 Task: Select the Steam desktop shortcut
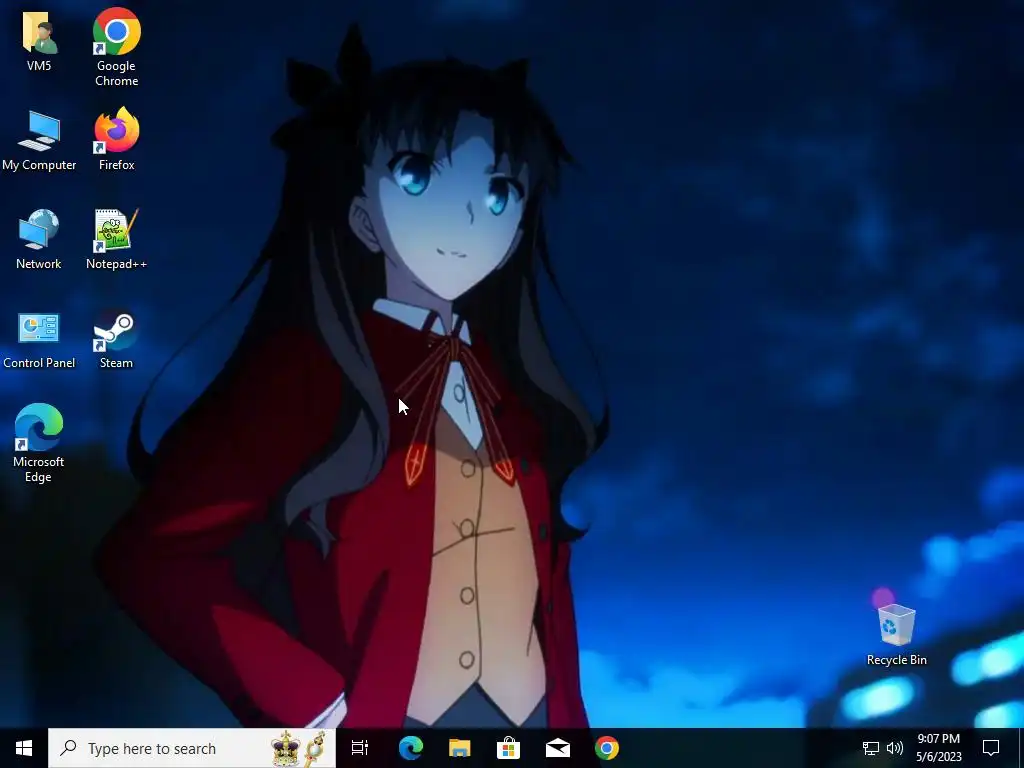click(x=116, y=340)
